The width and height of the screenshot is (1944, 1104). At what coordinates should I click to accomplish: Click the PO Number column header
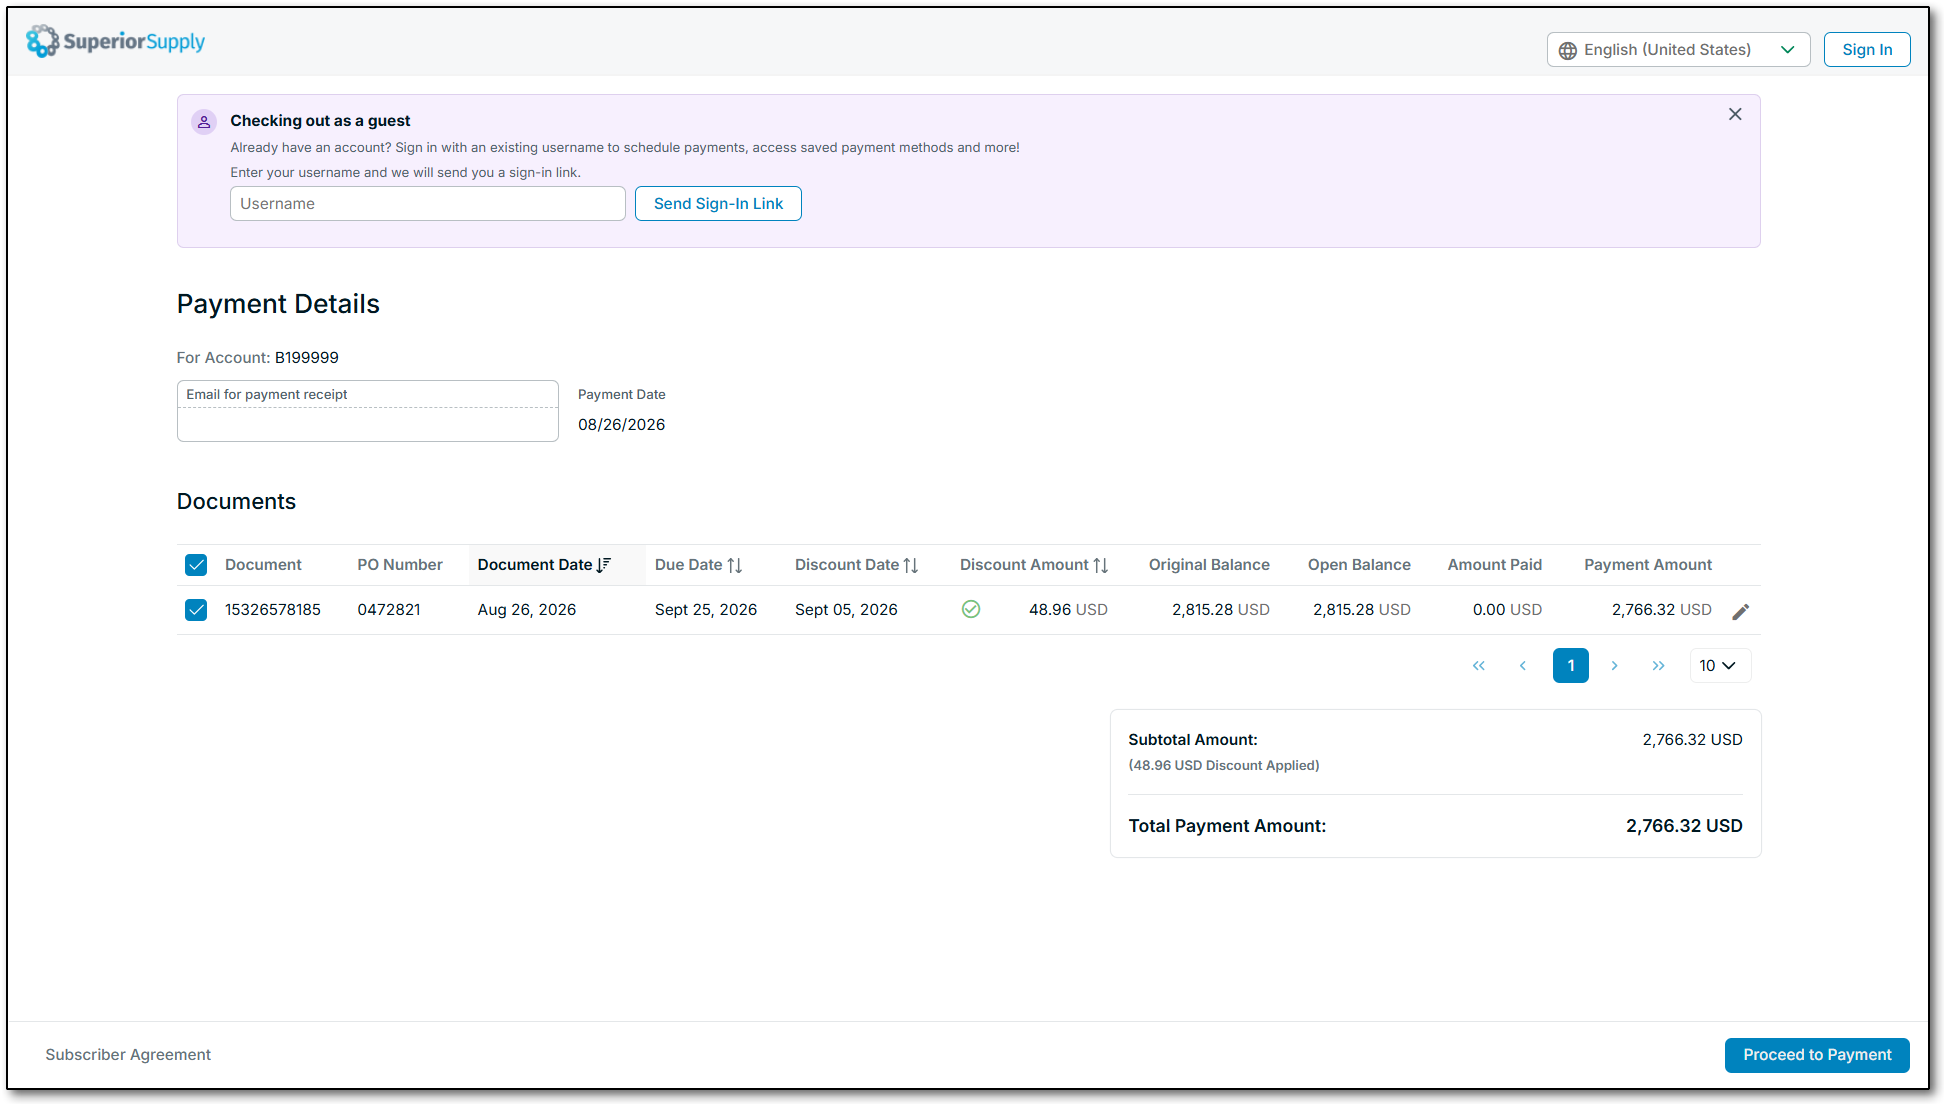tap(400, 565)
